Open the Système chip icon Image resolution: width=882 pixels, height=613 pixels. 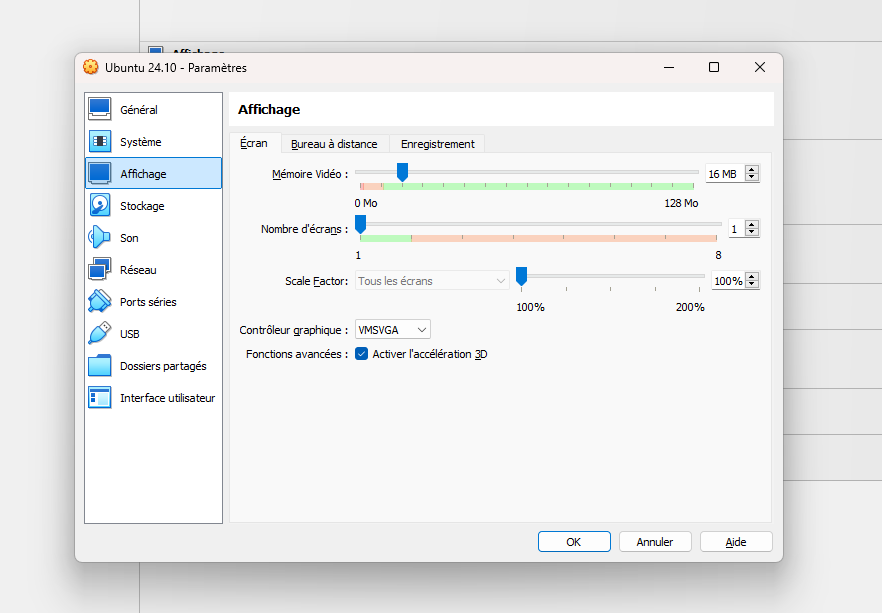pyautogui.click(x=100, y=141)
